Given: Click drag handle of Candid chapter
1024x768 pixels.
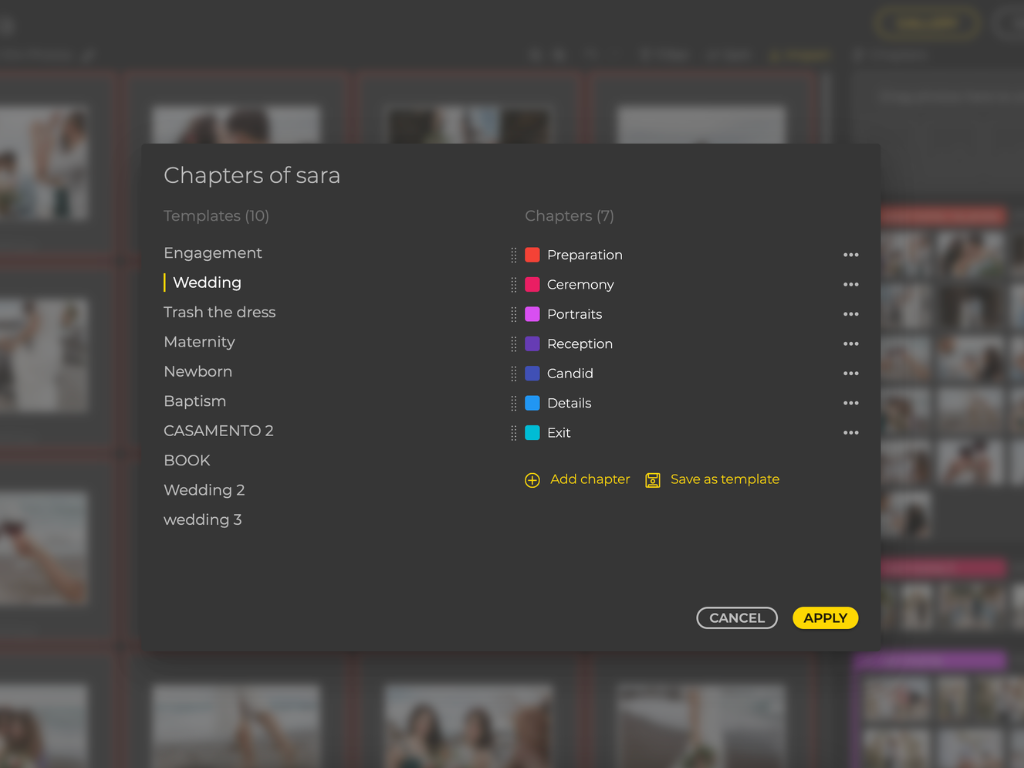Looking at the screenshot, I should pyautogui.click(x=513, y=374).
